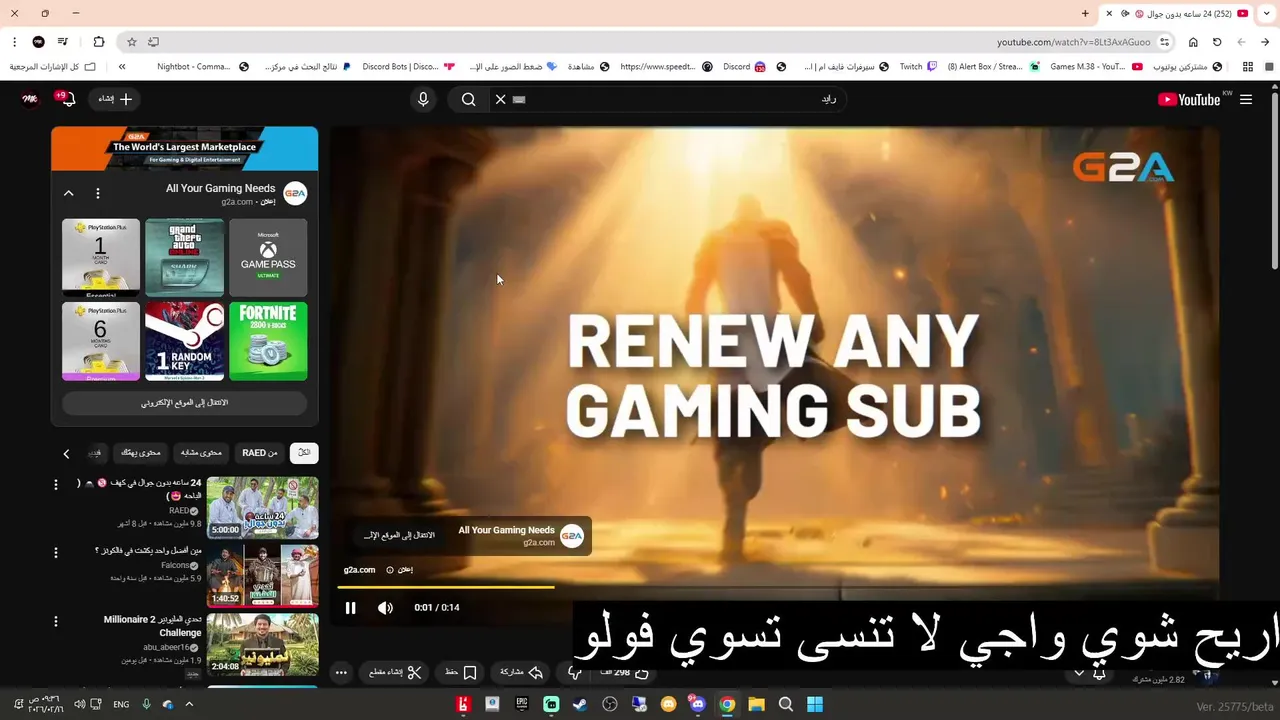Select the 'الكل' filter chip
Screen dimensions: 1280x720
click(304, 453)
